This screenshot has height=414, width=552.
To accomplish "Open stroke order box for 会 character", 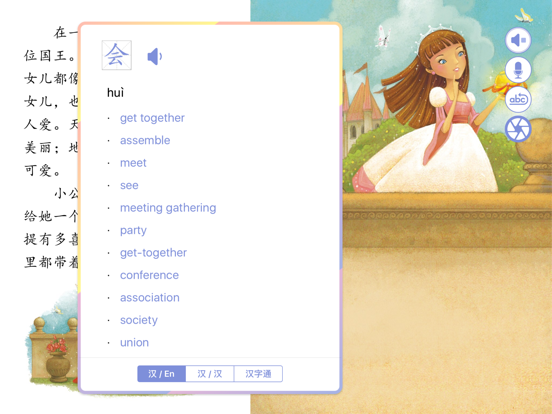I will point(117,55).
